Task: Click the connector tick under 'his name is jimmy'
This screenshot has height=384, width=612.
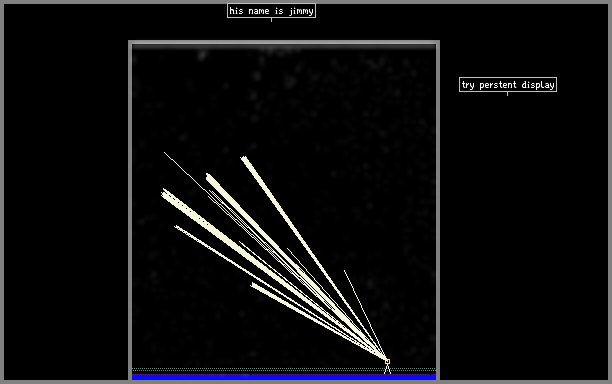Action: [x=271, y=20]
